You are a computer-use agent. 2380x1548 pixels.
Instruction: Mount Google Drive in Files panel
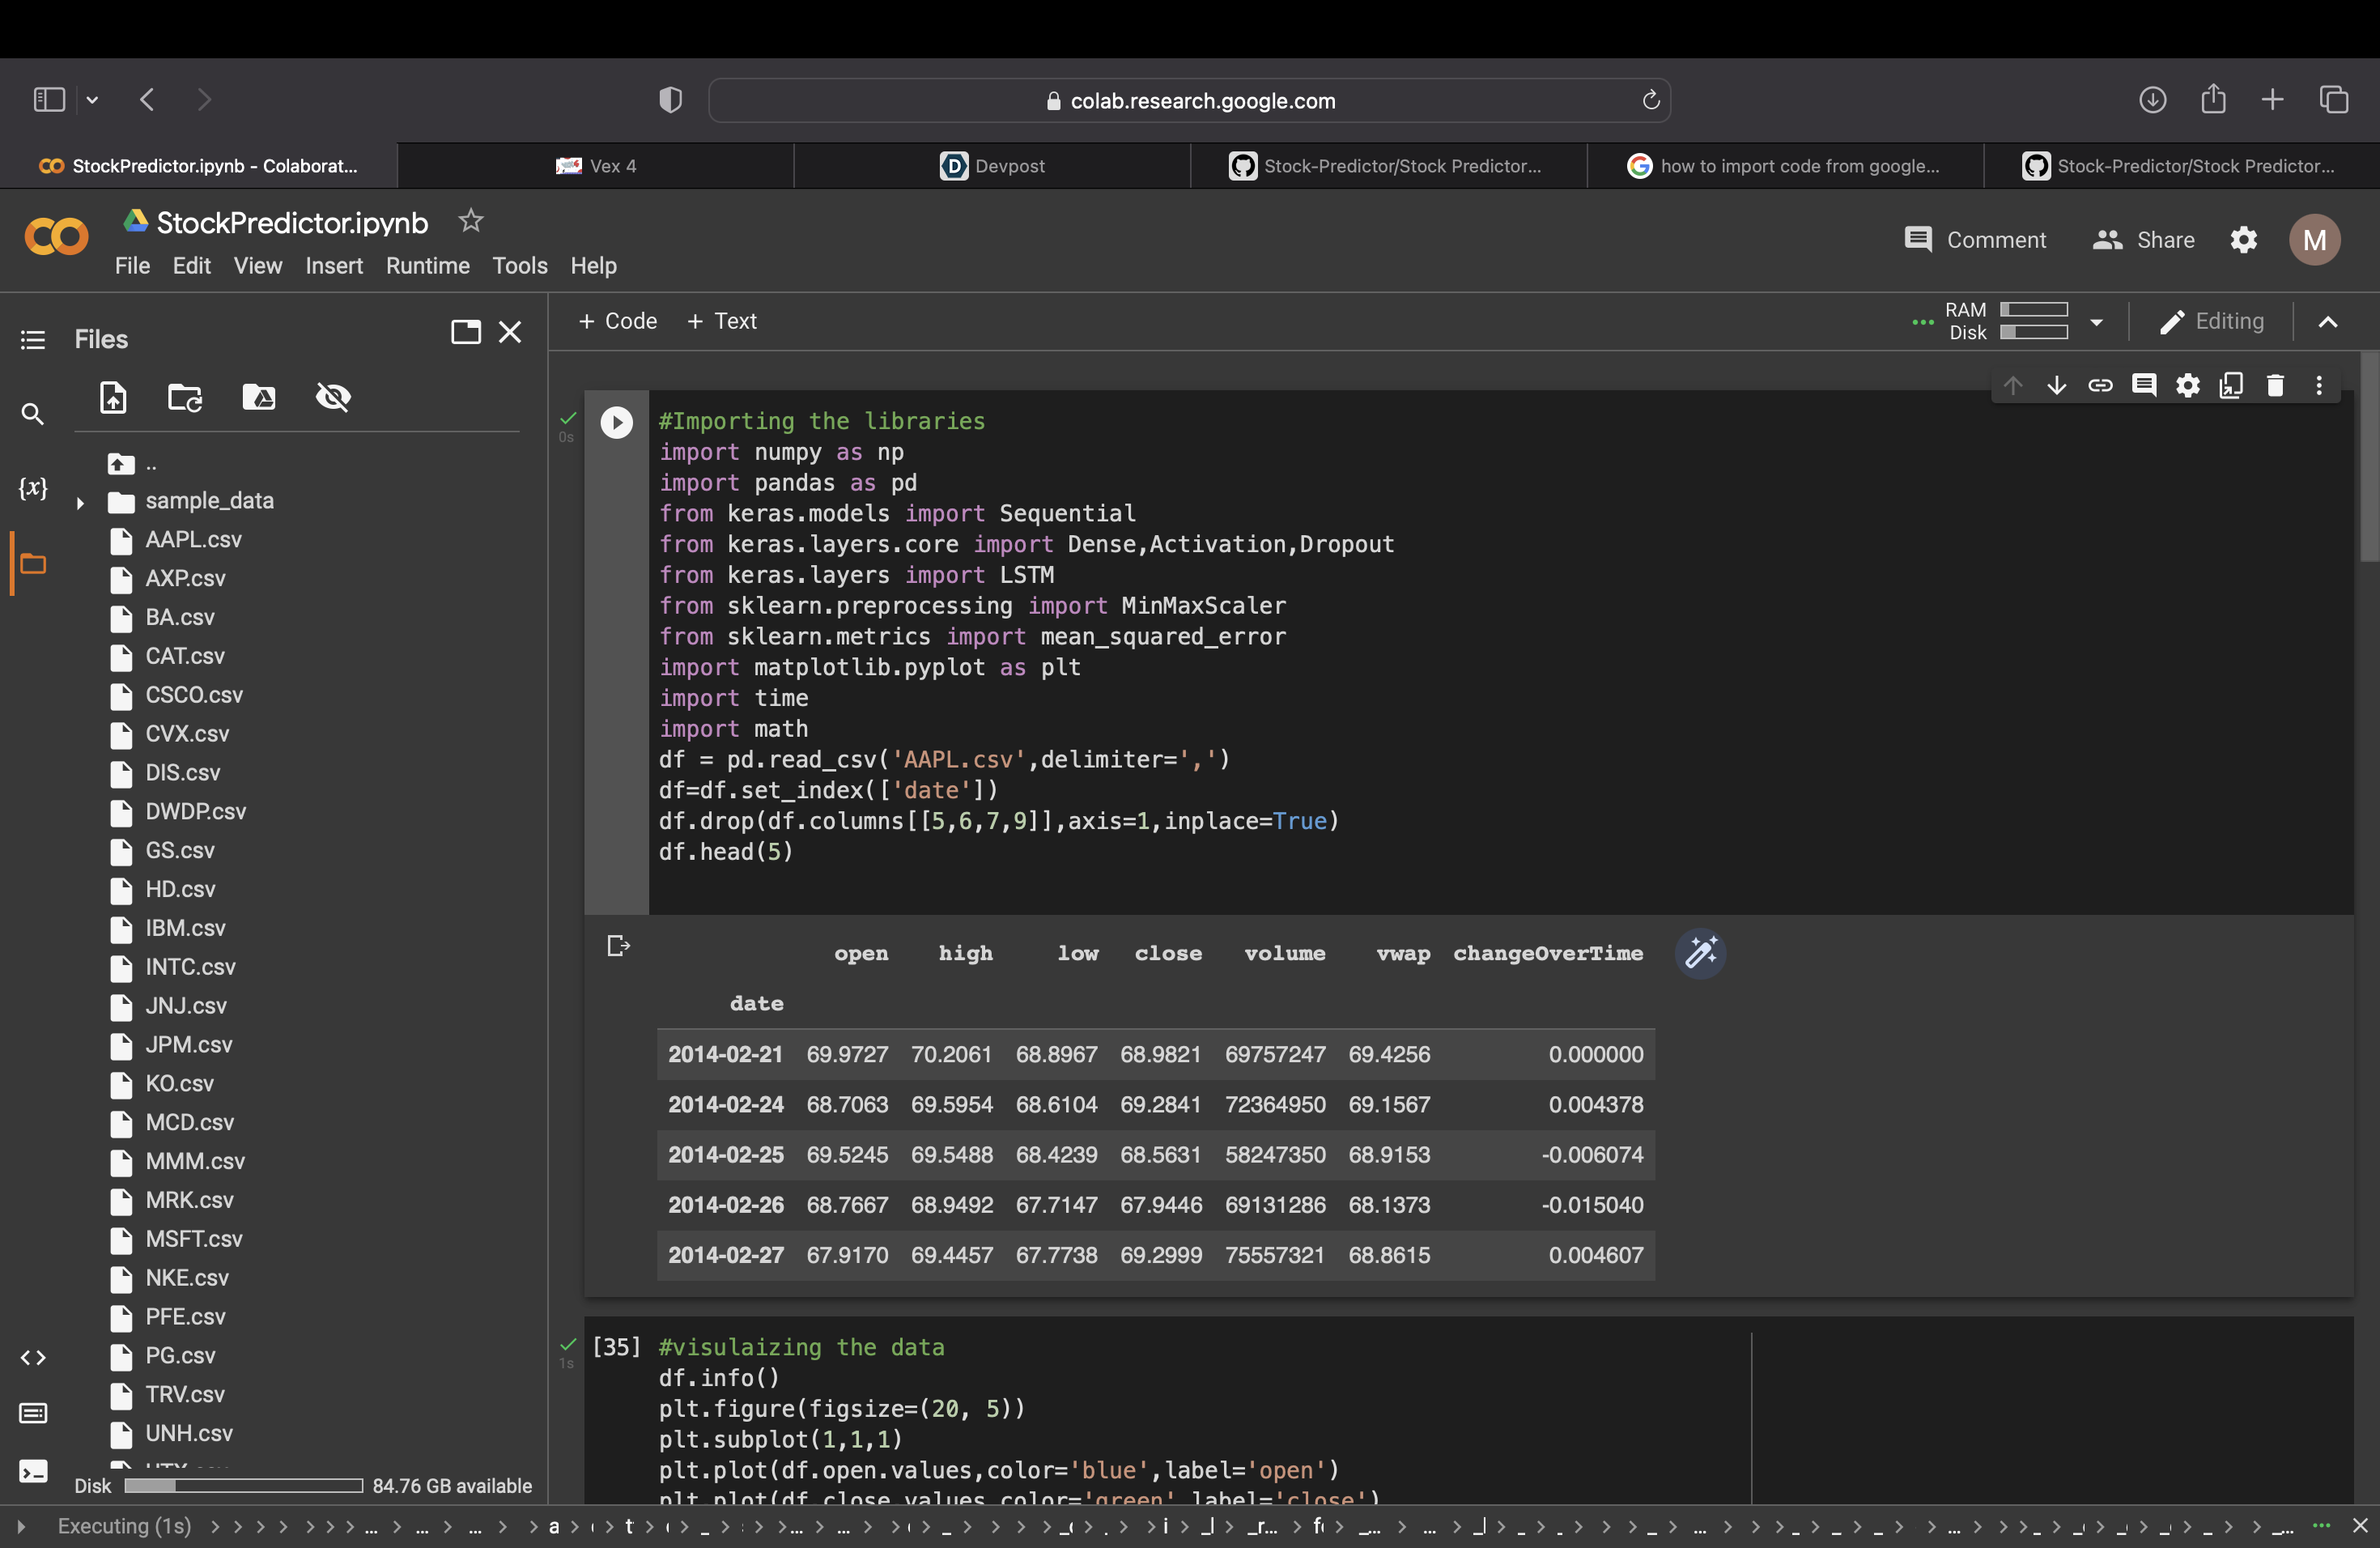click(x=259, y=397)
